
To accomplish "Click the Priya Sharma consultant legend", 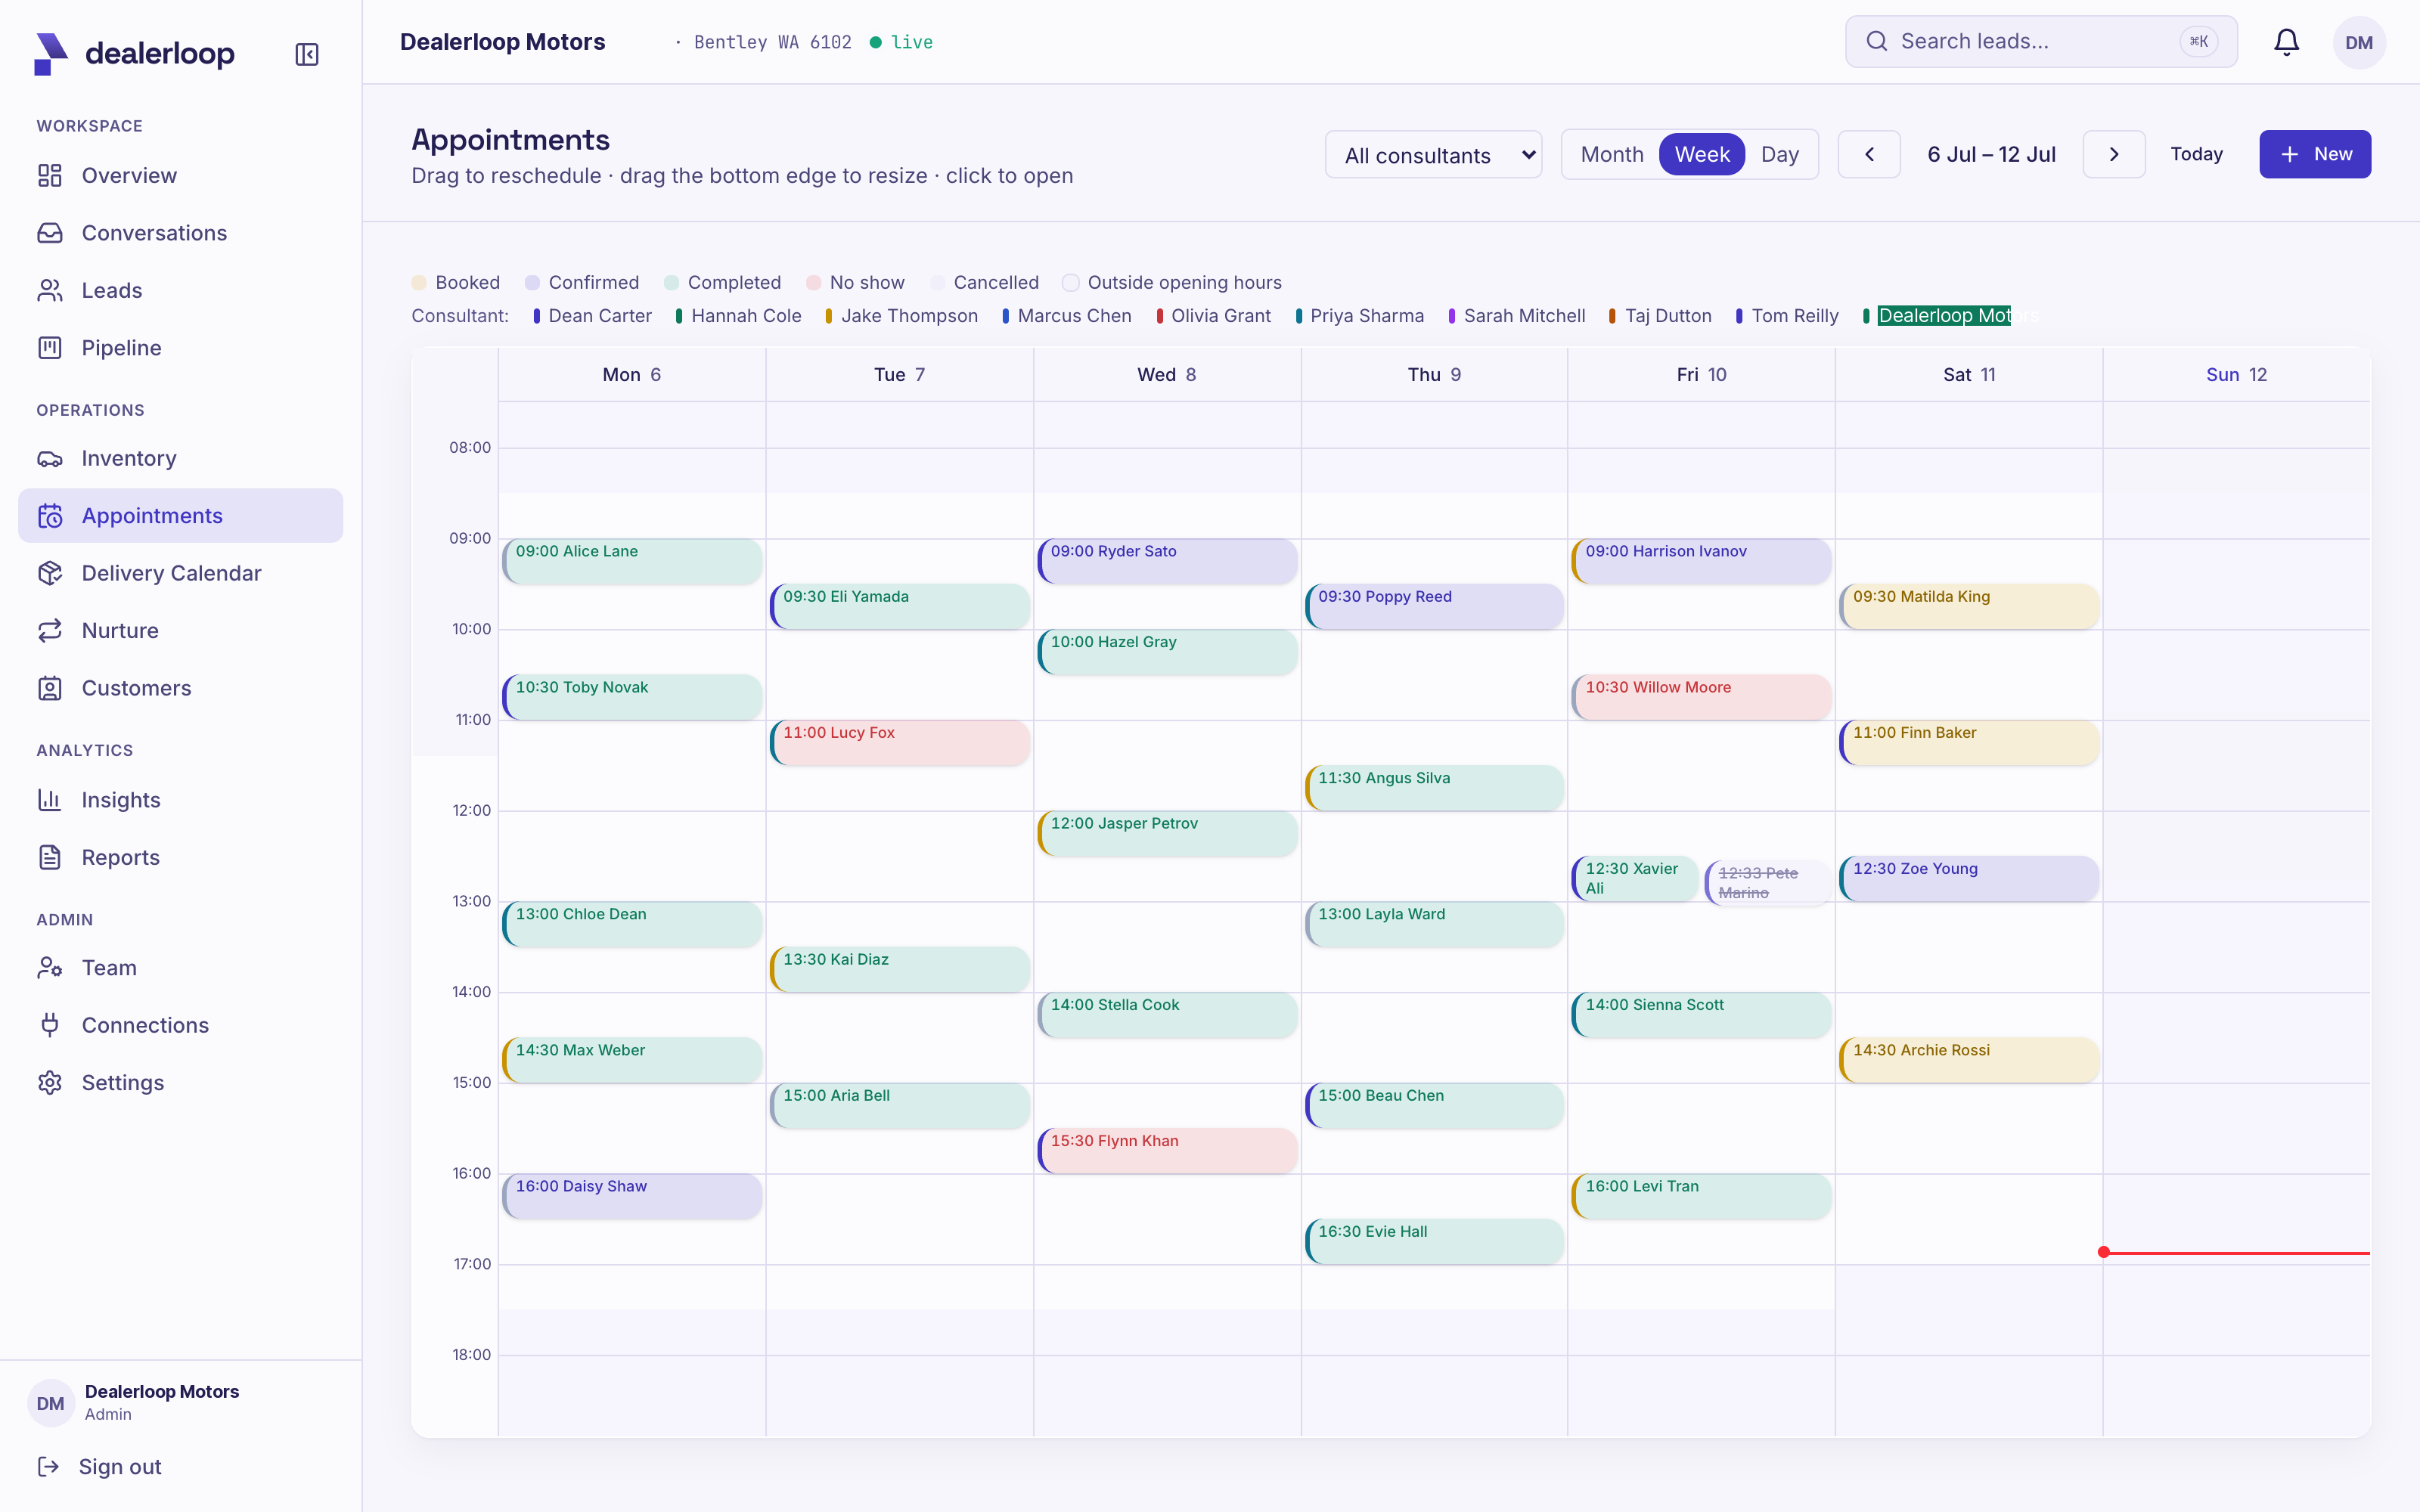I will [1359, 316].
